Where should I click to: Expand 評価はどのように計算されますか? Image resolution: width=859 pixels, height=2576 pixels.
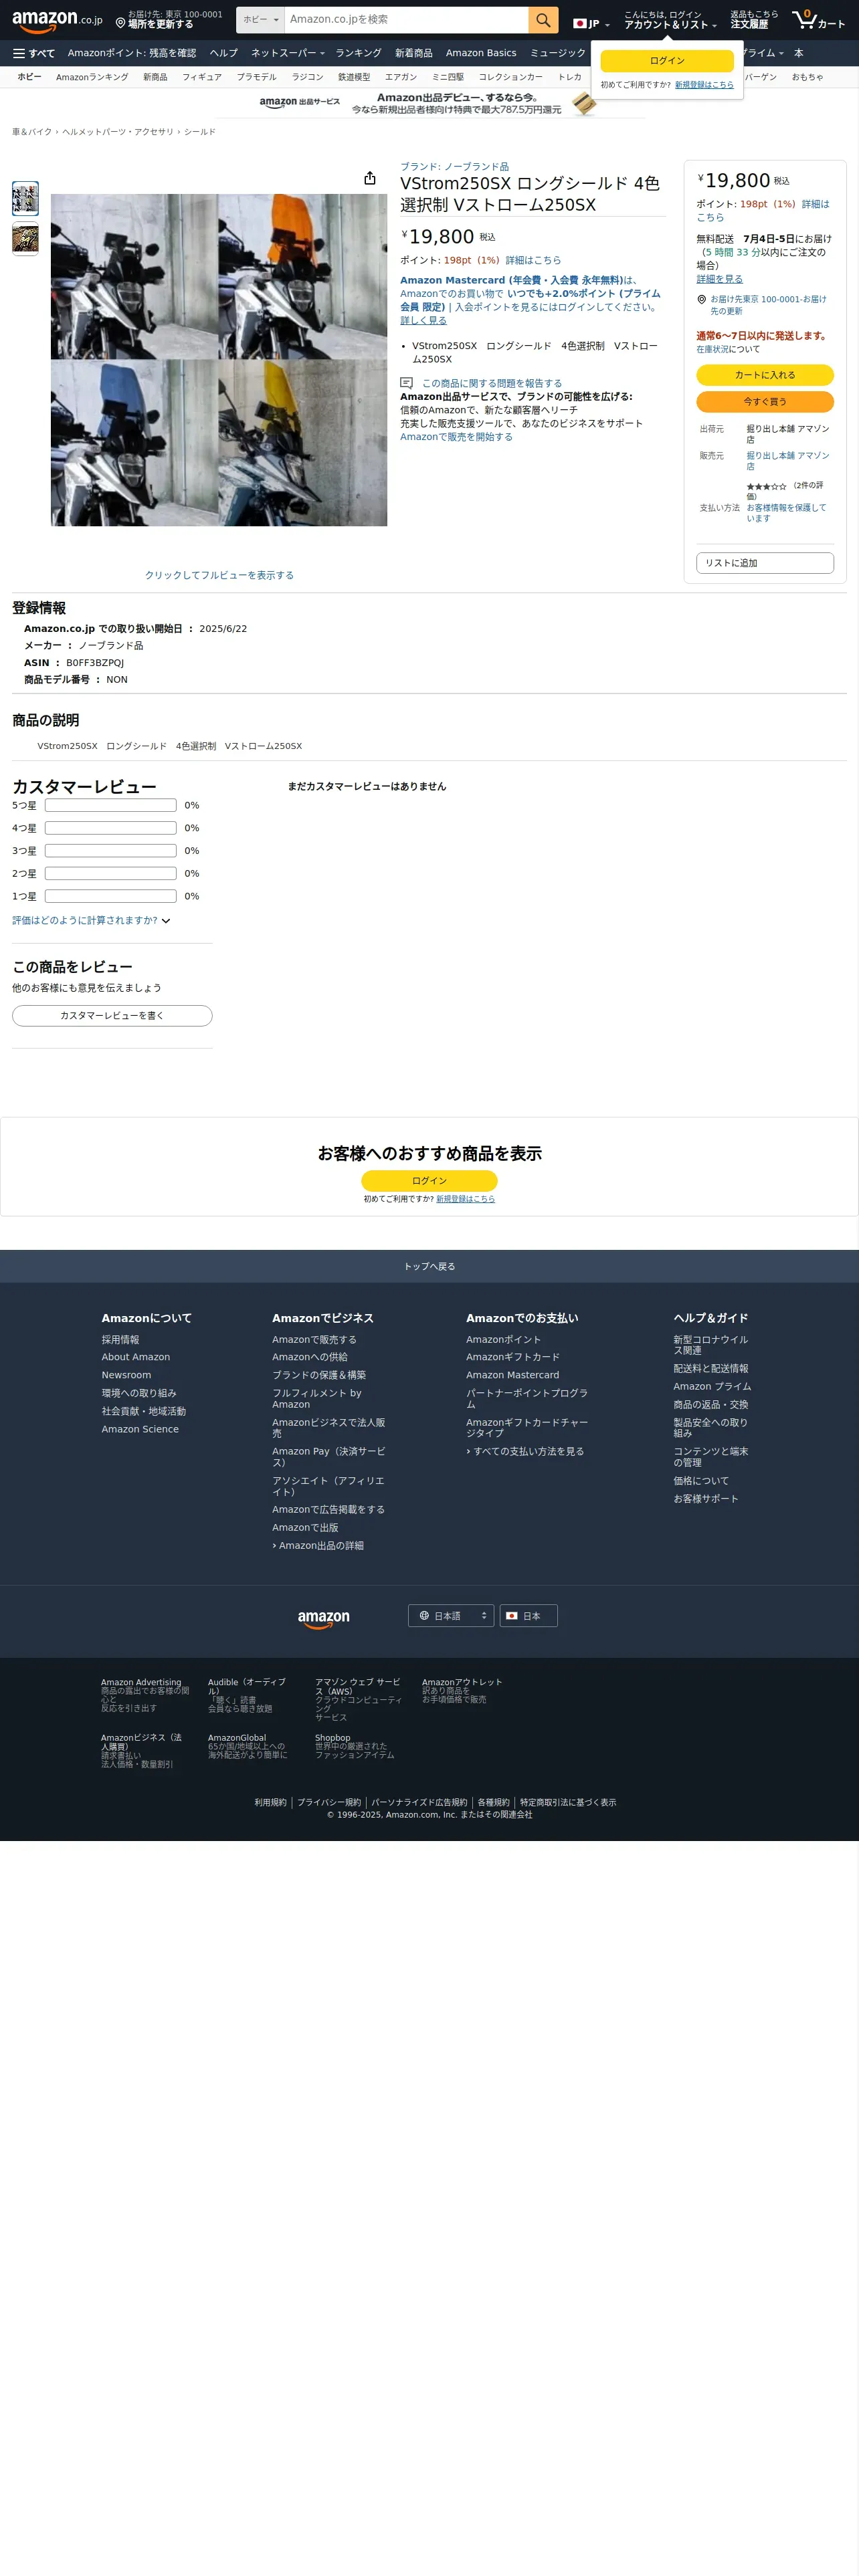[91, 920]
